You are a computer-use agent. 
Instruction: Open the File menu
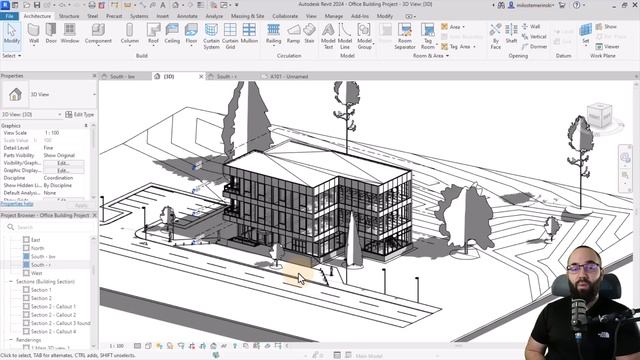point(9,16)
